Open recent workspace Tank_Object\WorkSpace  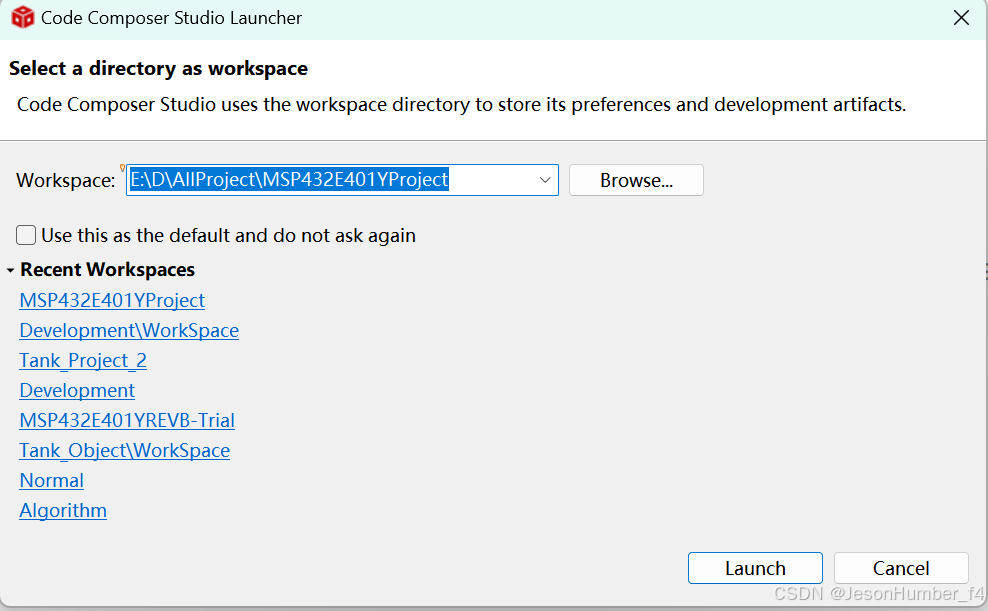[125, 450]
